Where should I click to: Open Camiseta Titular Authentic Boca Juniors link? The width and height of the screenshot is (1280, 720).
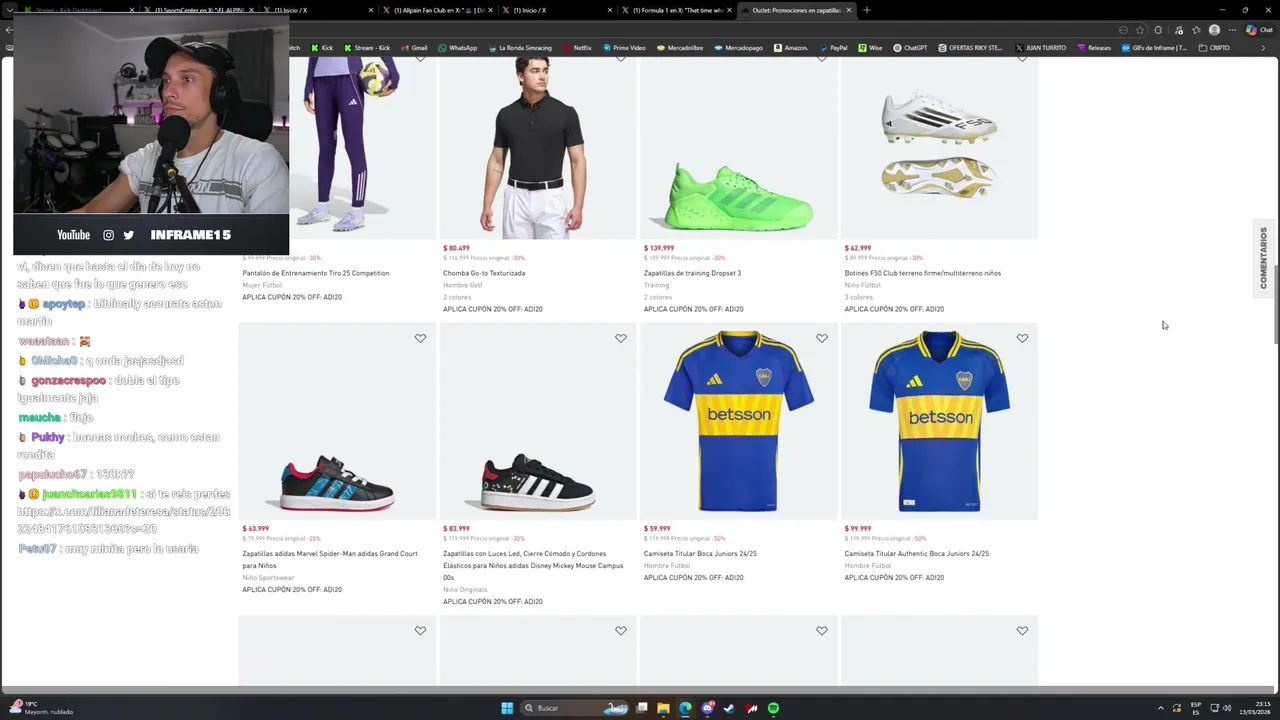coord(916,553)
